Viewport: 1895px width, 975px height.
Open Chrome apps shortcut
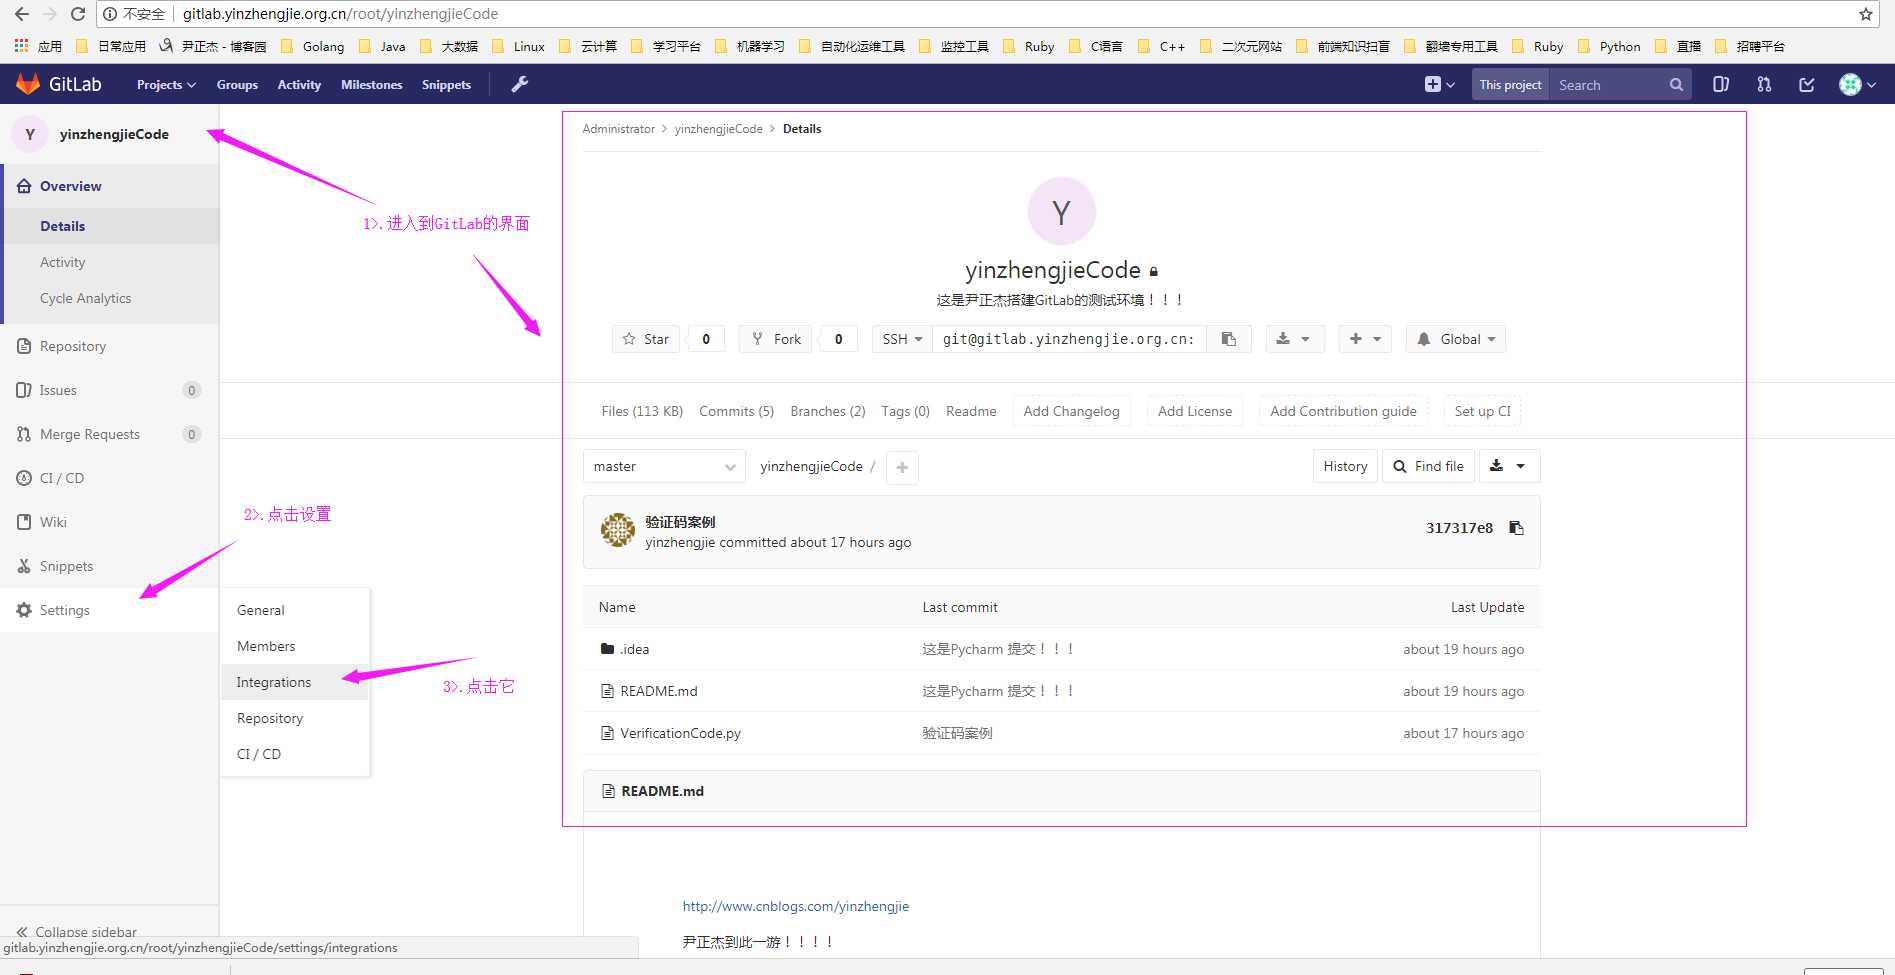pyautogui.click(x=38, y=46)
